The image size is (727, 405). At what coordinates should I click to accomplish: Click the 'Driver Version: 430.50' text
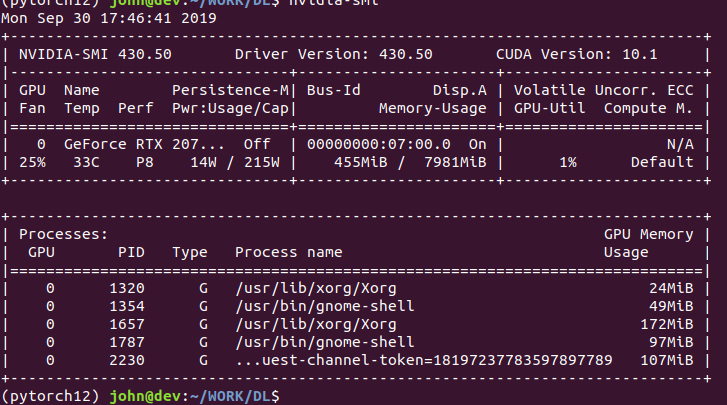coord(333,54)
